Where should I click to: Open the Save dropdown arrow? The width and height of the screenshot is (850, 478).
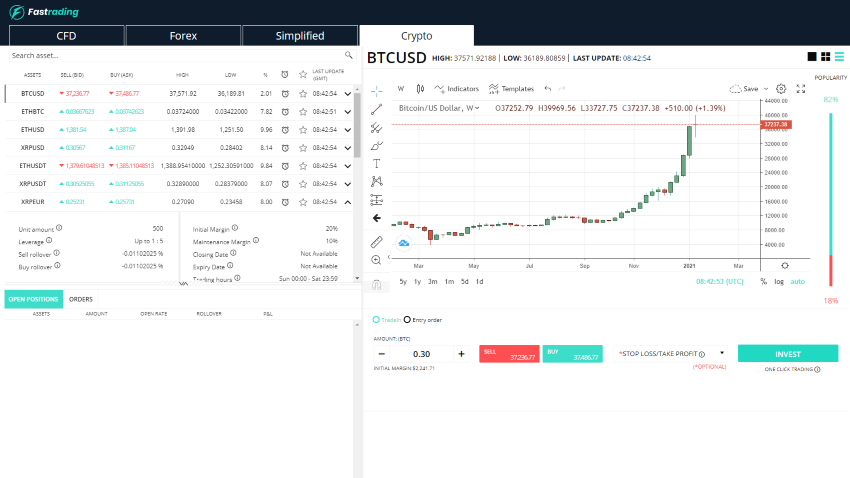(766, 89)
